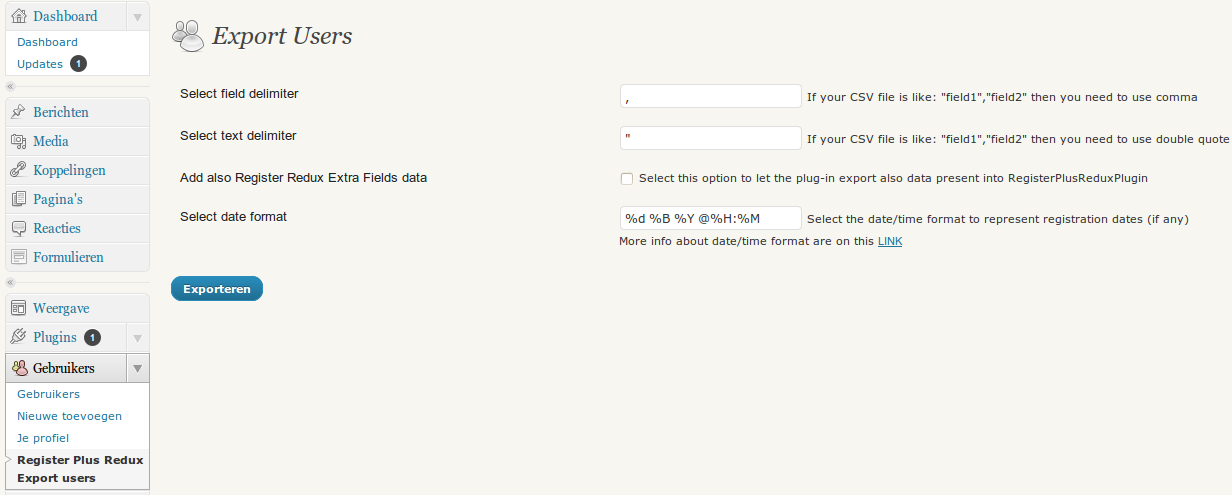Click the date format input field
This screenshot has width=1232, height=495.
click(x=711, y=218)
